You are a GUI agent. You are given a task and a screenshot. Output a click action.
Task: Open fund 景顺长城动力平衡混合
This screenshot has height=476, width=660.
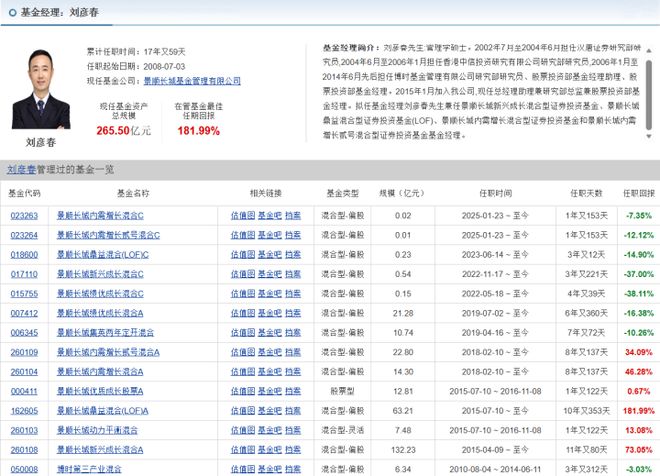coord(97,431)
